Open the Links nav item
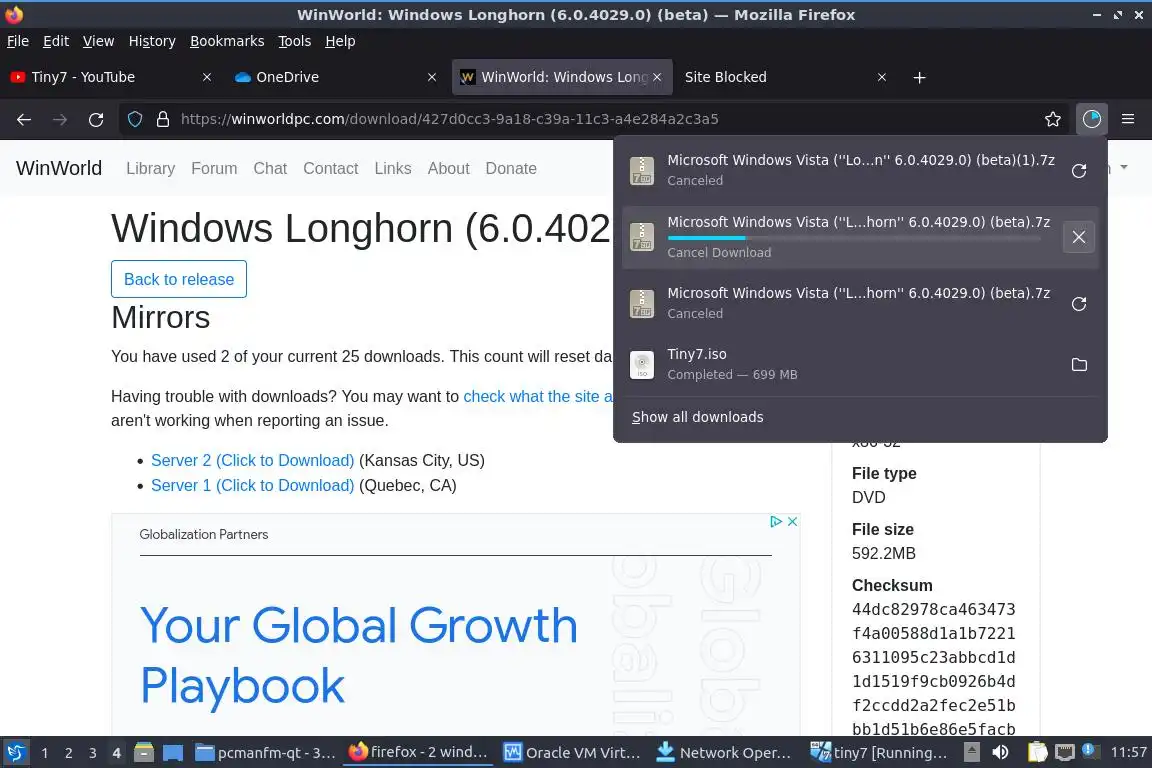This screenshot has width=1152, height=768. coord(393,168)
